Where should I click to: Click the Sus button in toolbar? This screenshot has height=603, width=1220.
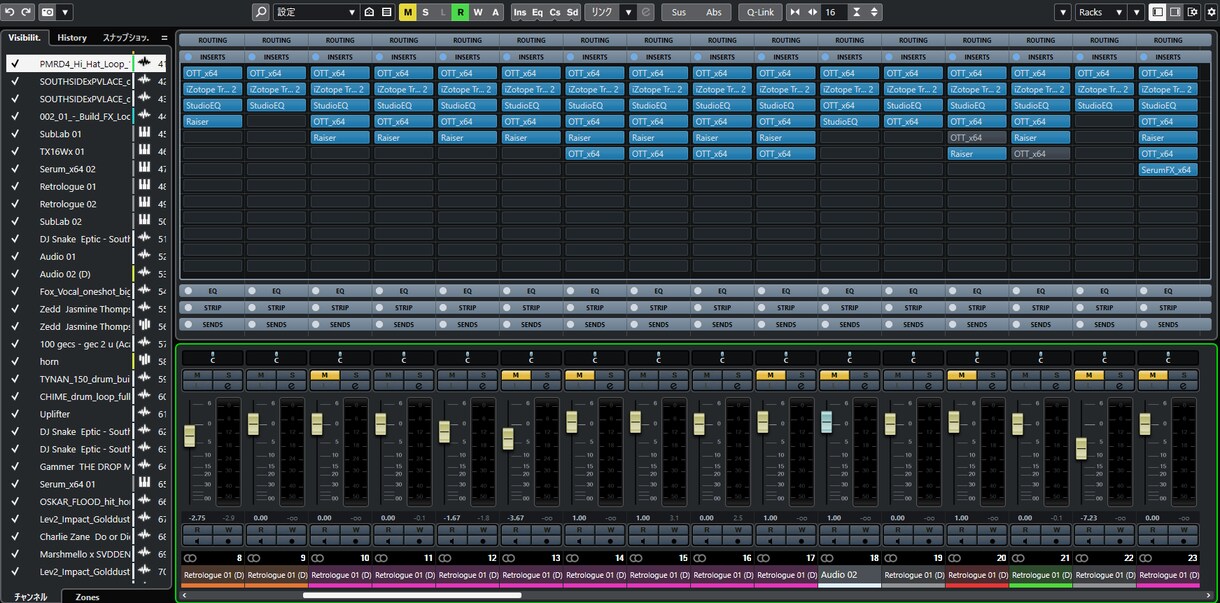[x=679, y=12]
